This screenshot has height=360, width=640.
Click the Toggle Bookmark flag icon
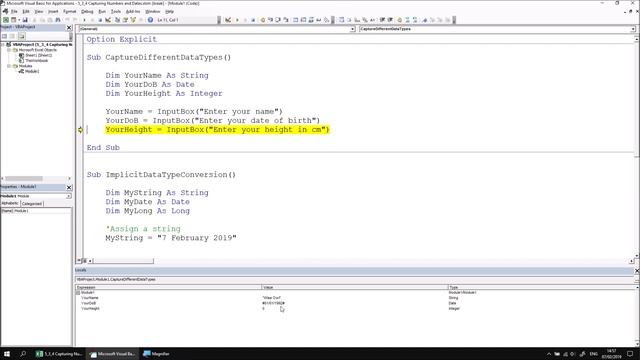click(424, 20)
